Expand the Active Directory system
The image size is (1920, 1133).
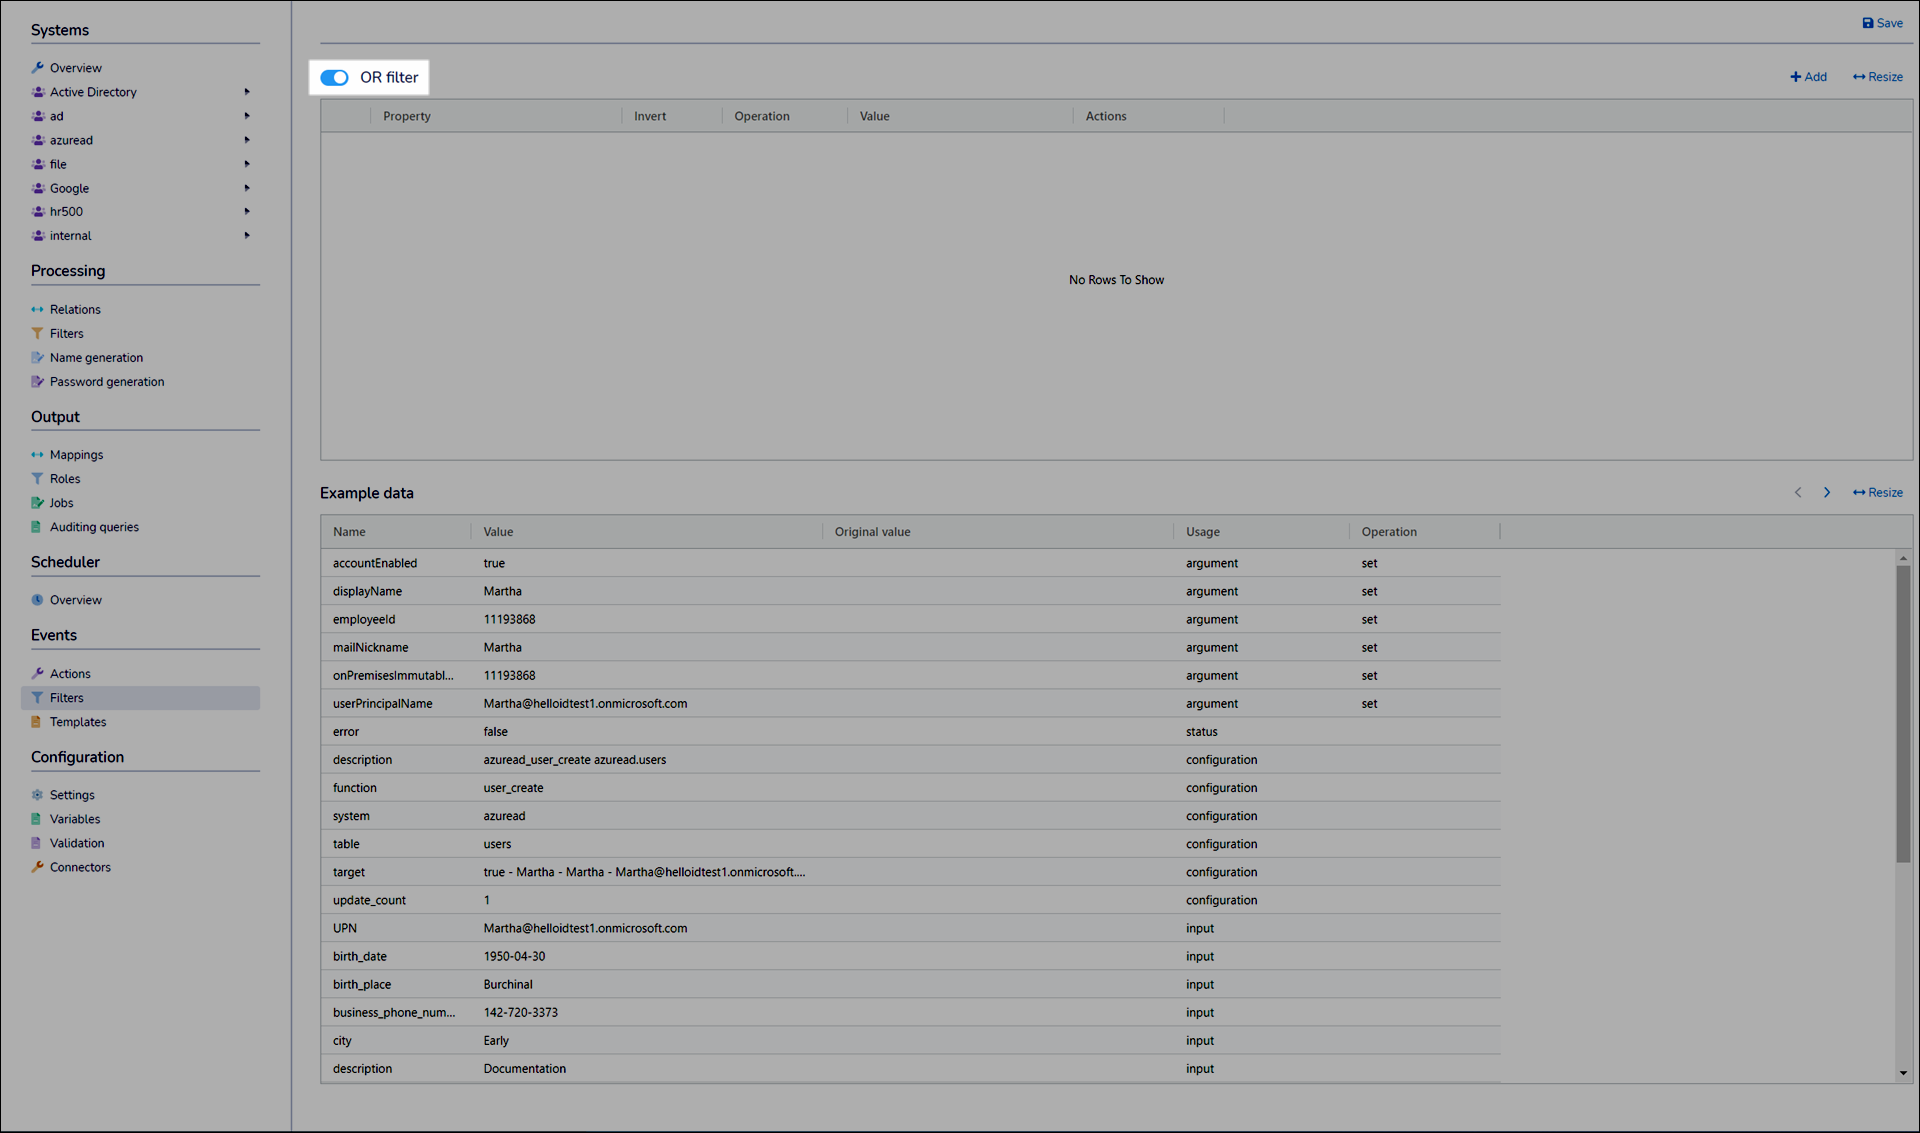tap(247, 92)
